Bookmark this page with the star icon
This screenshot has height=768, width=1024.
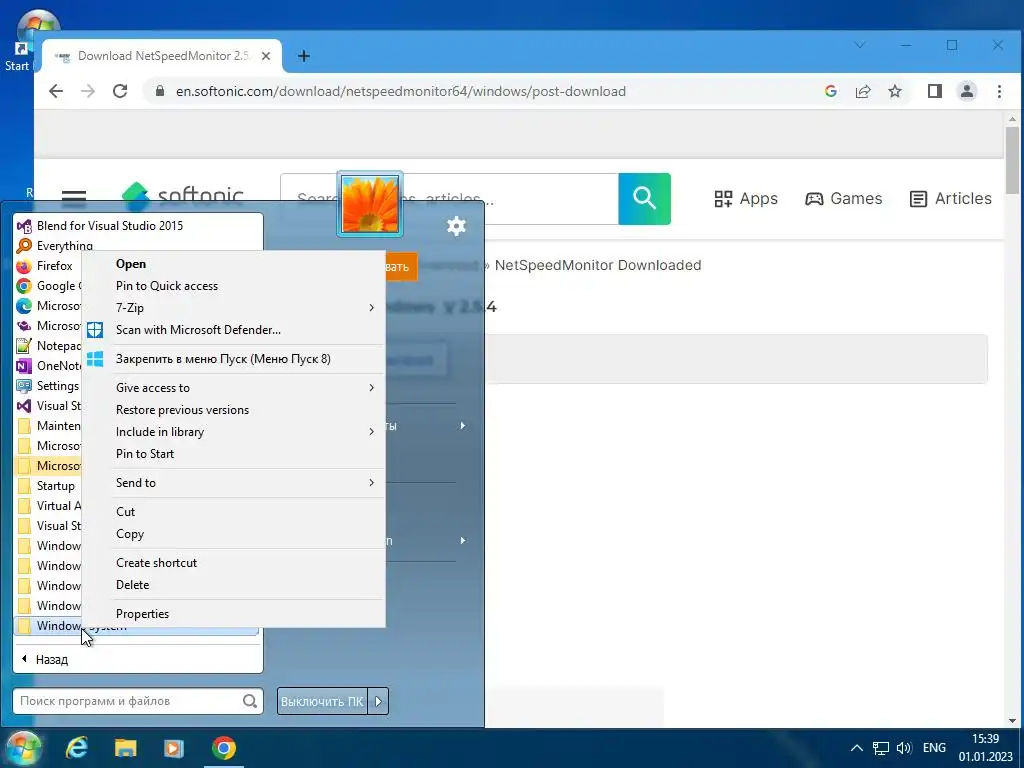click(x=895, y=91)
